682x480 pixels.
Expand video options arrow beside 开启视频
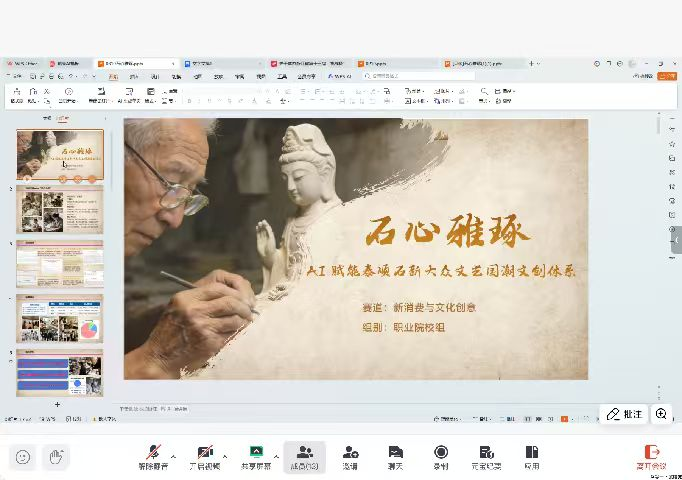point(225,455)
